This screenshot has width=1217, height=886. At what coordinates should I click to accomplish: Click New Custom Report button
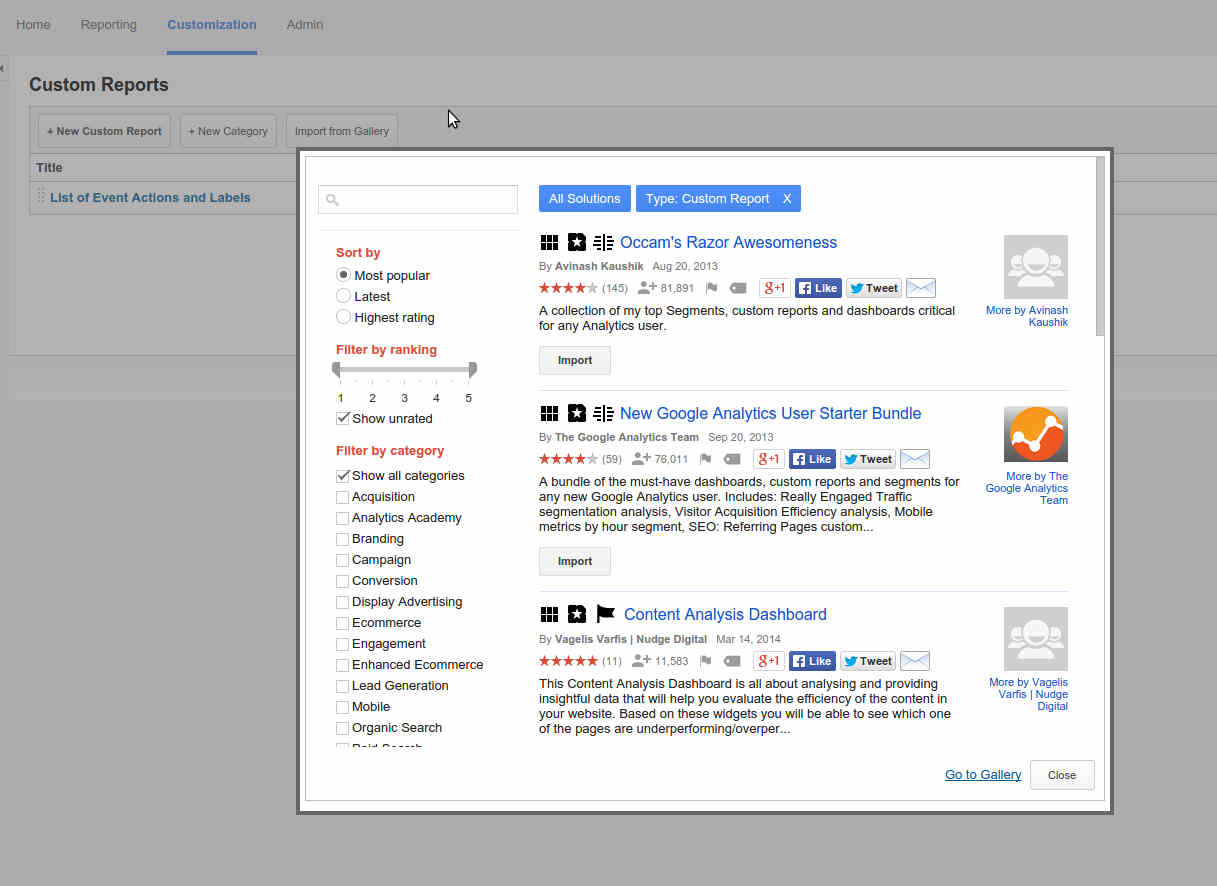tap(104, 131)
